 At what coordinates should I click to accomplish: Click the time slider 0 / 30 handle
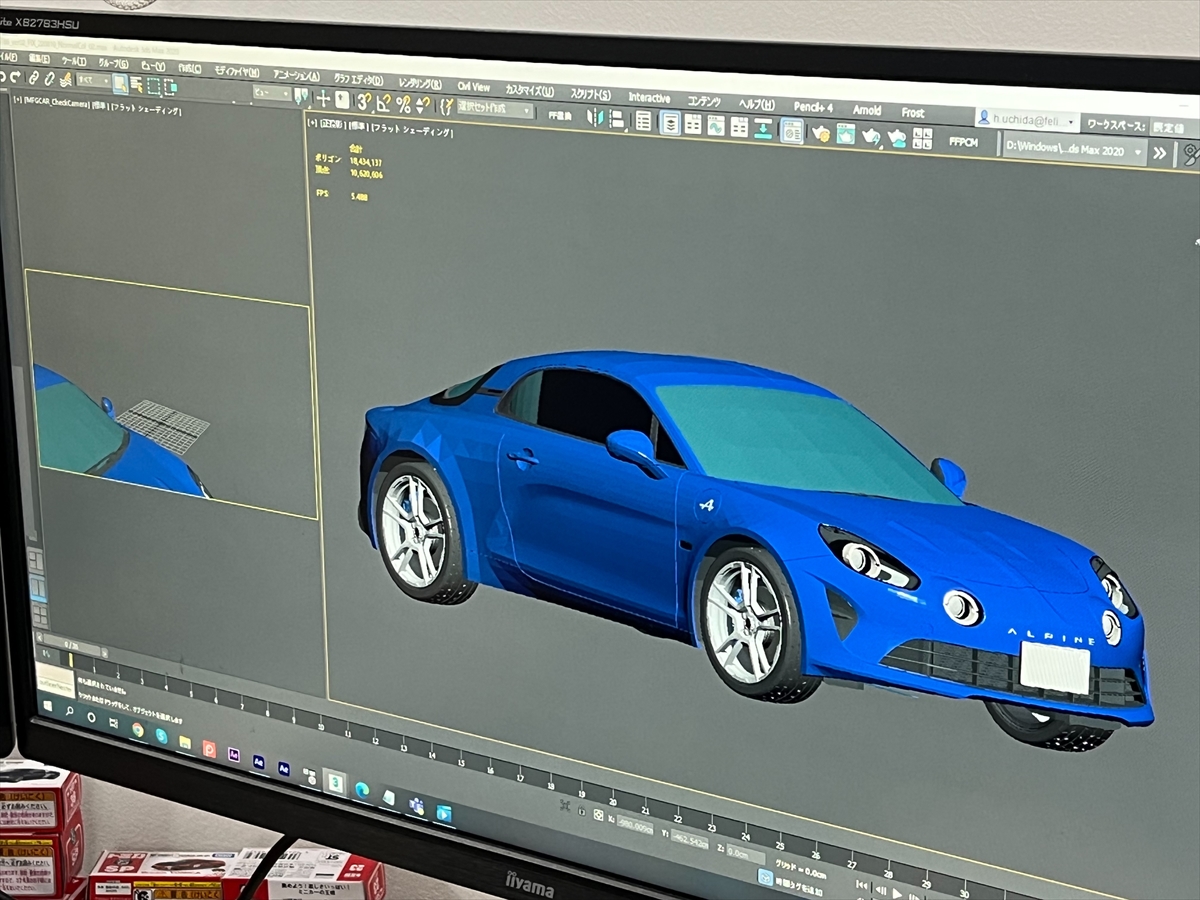click(x=72, y=645)
